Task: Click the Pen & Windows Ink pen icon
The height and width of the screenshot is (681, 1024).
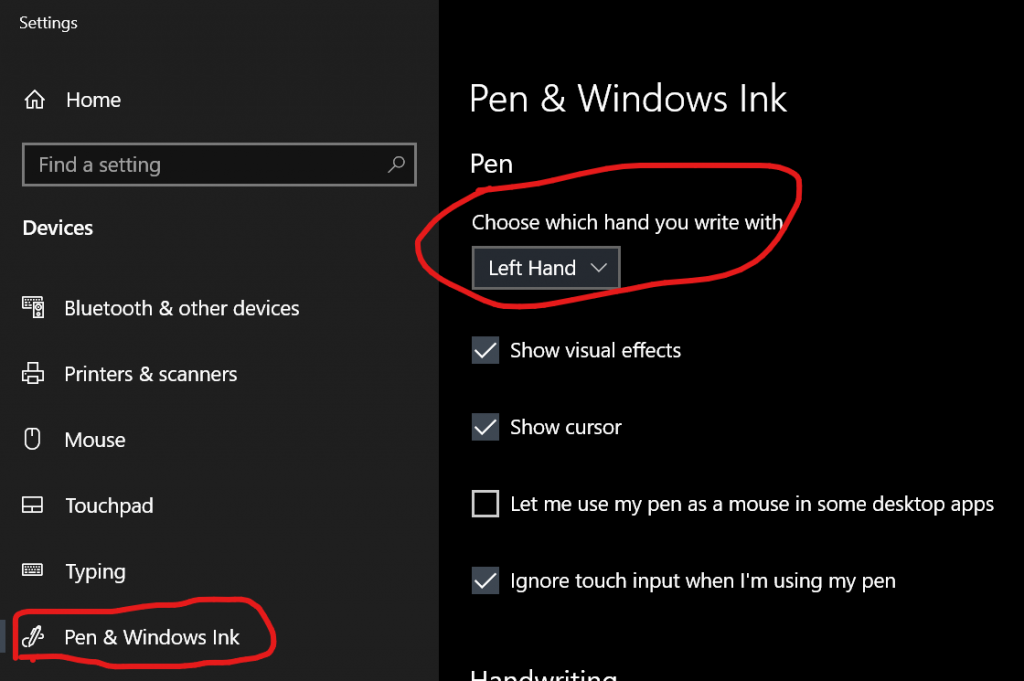Action: click(33, 636)
